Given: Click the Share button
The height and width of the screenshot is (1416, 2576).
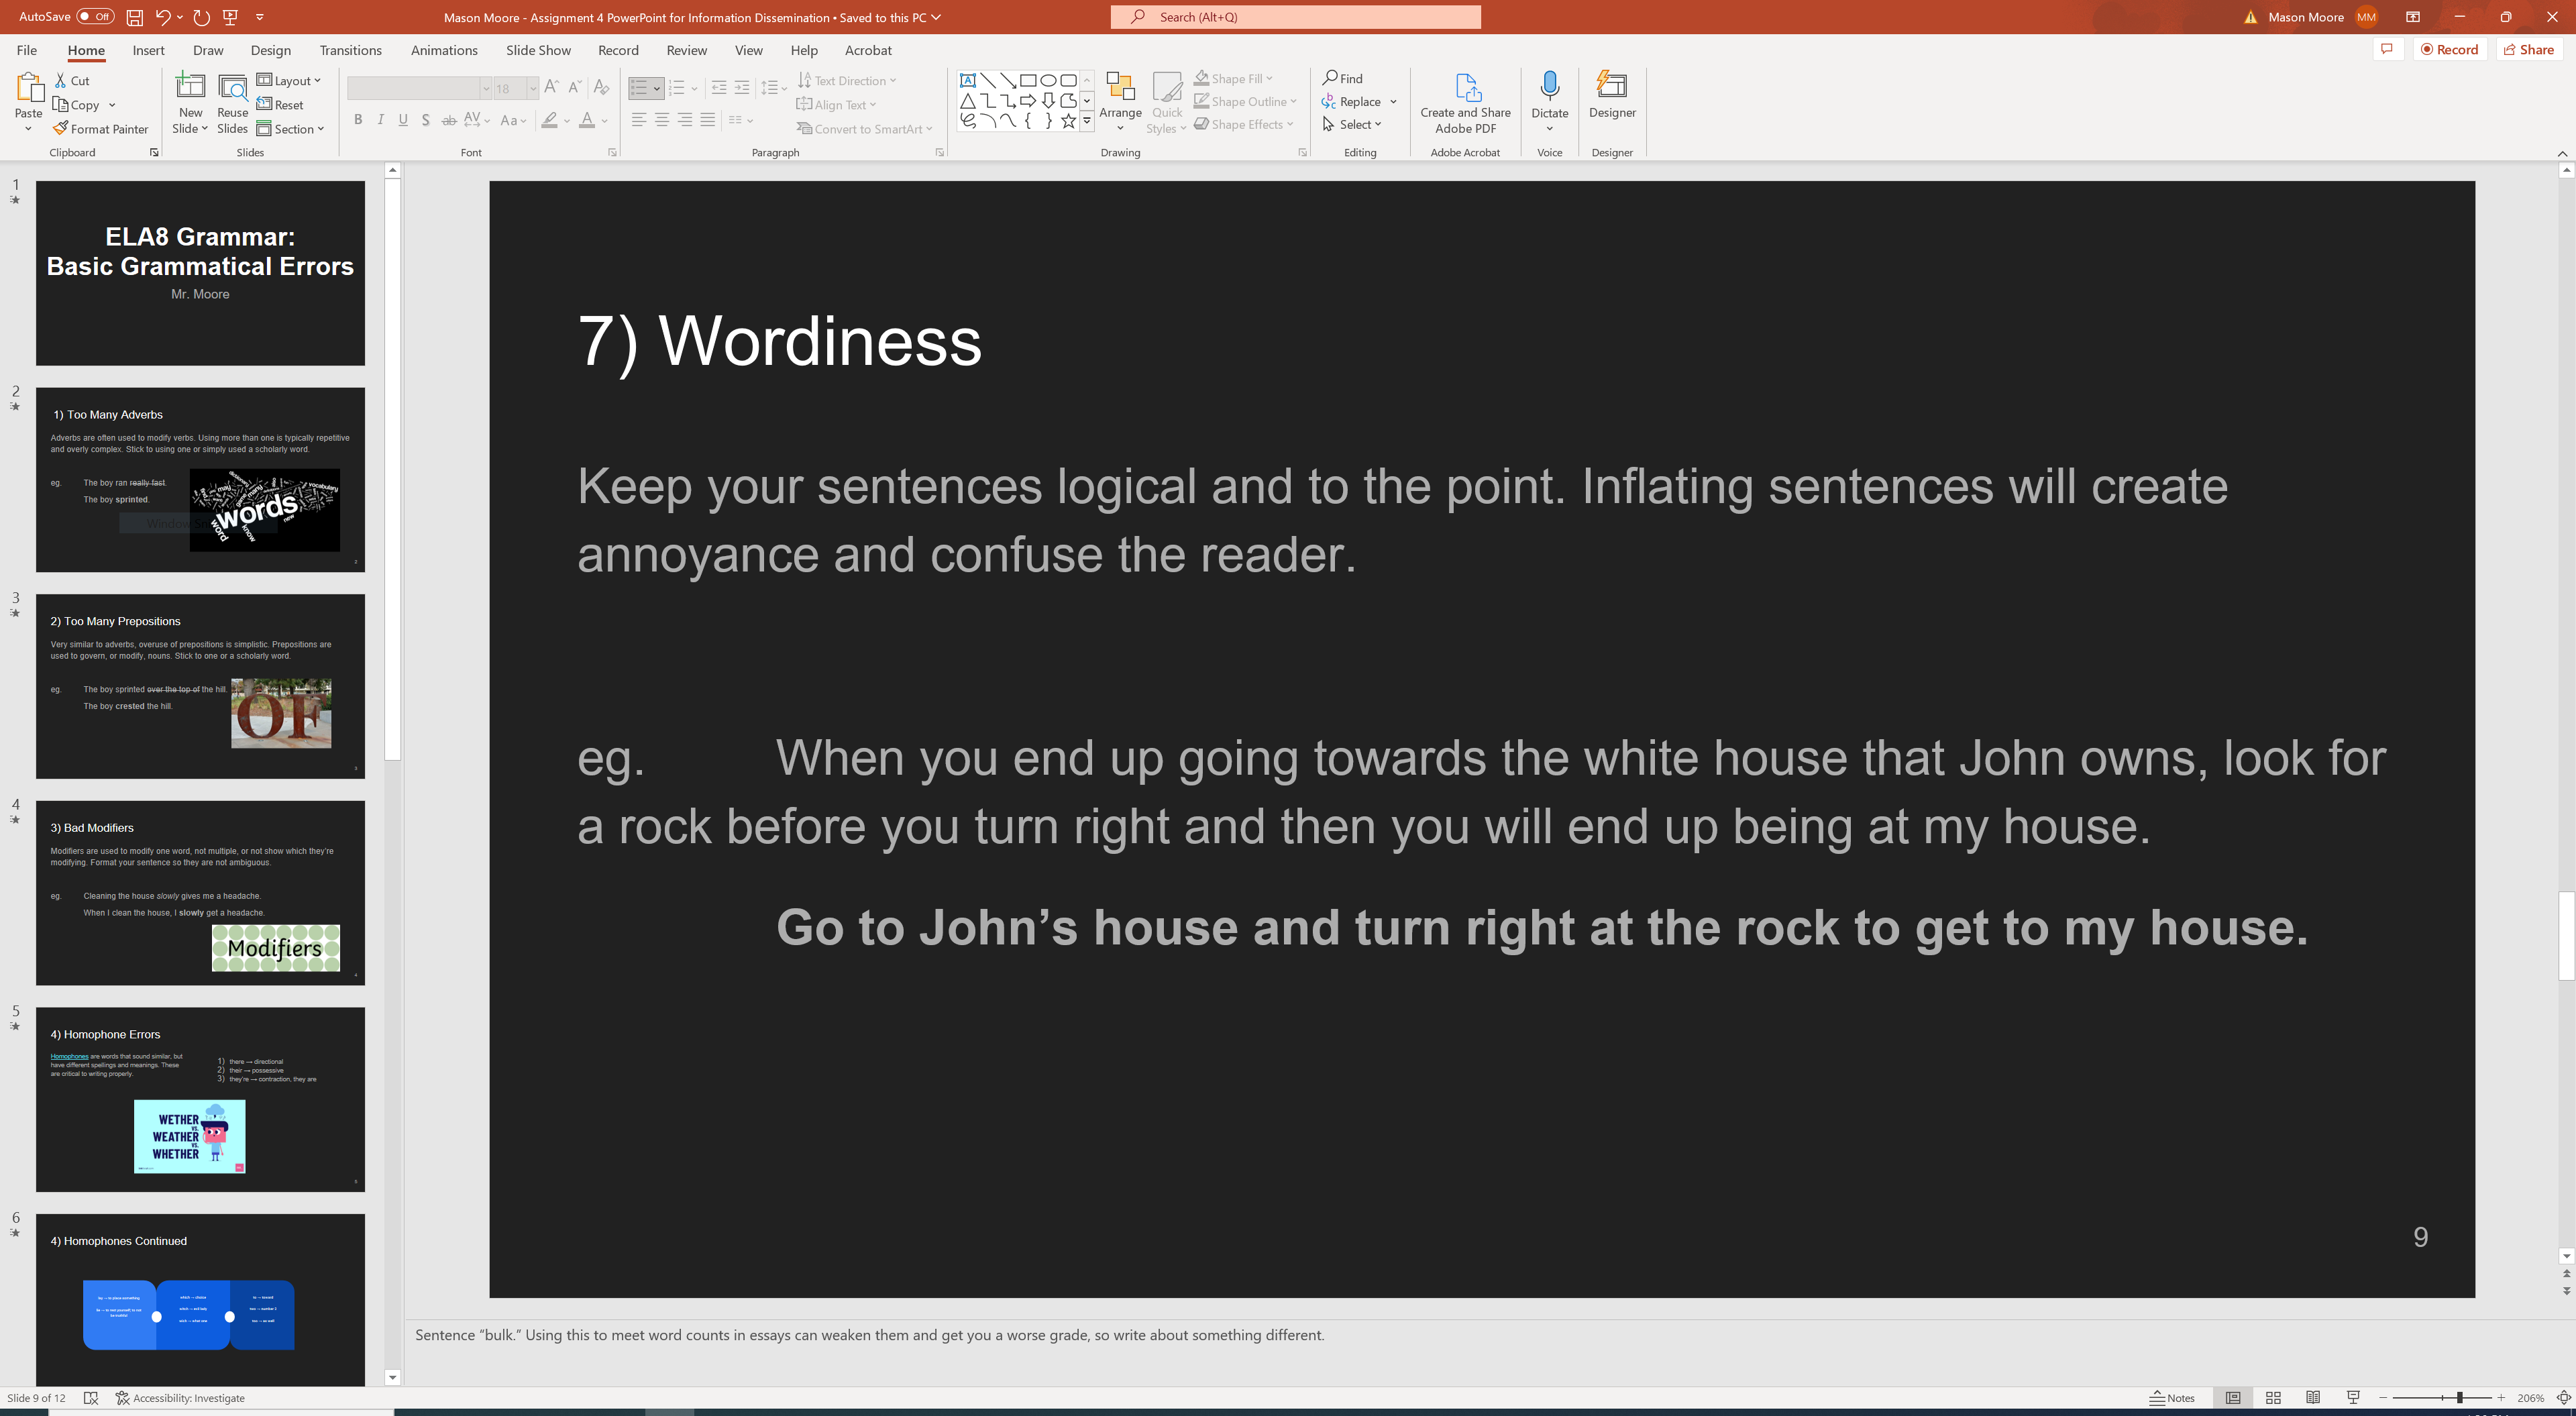Looking at the screenshot, I should tap(2529, 49).
